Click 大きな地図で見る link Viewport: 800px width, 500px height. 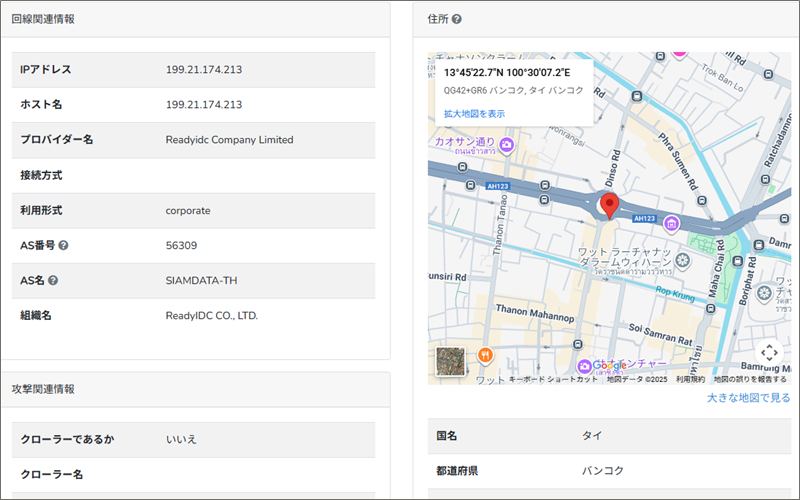(x=748, y=398)
